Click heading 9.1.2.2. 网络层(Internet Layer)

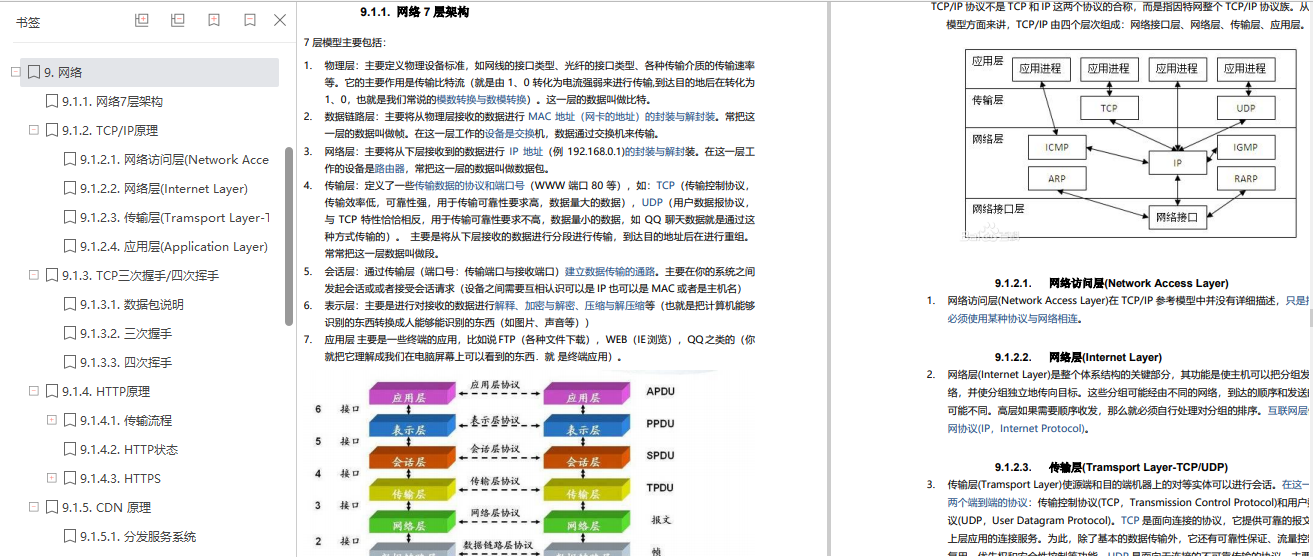pos(1078,357)
